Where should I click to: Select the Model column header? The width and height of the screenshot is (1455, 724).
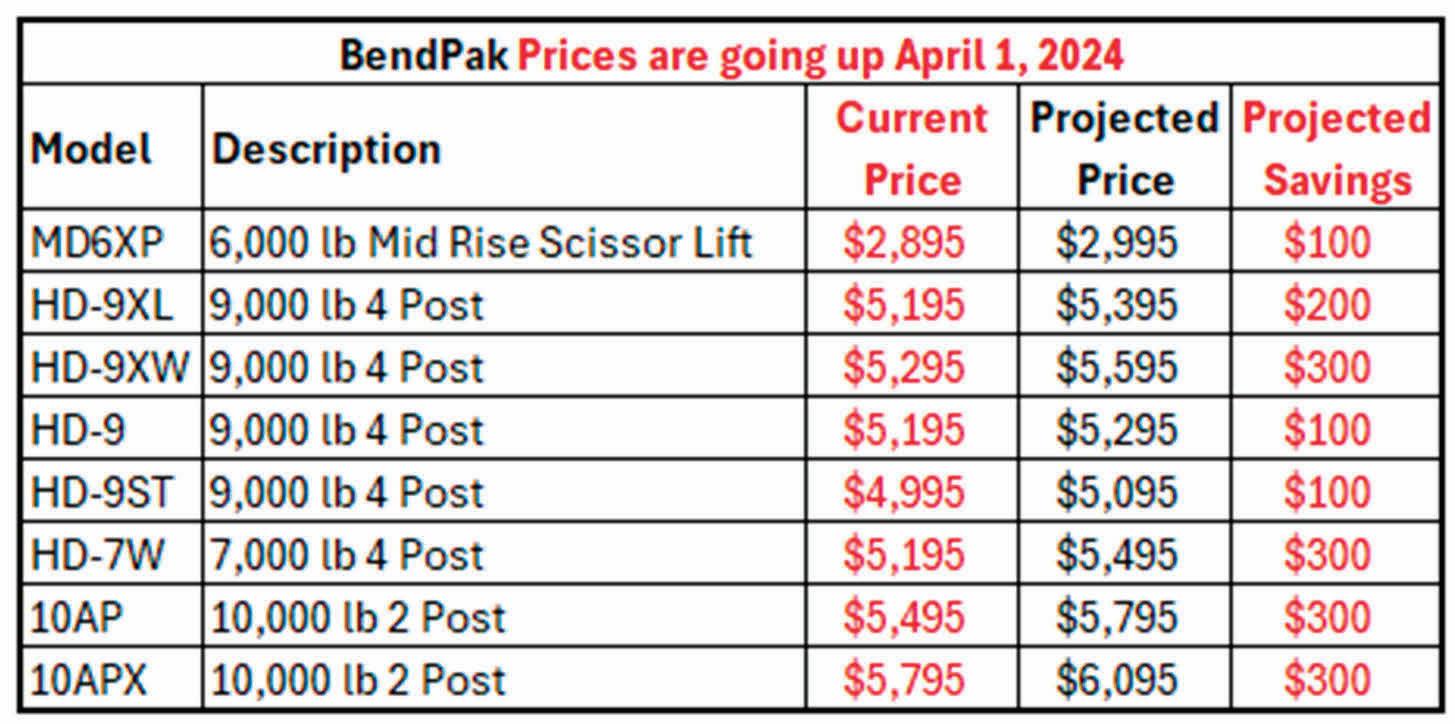(92, 150)
